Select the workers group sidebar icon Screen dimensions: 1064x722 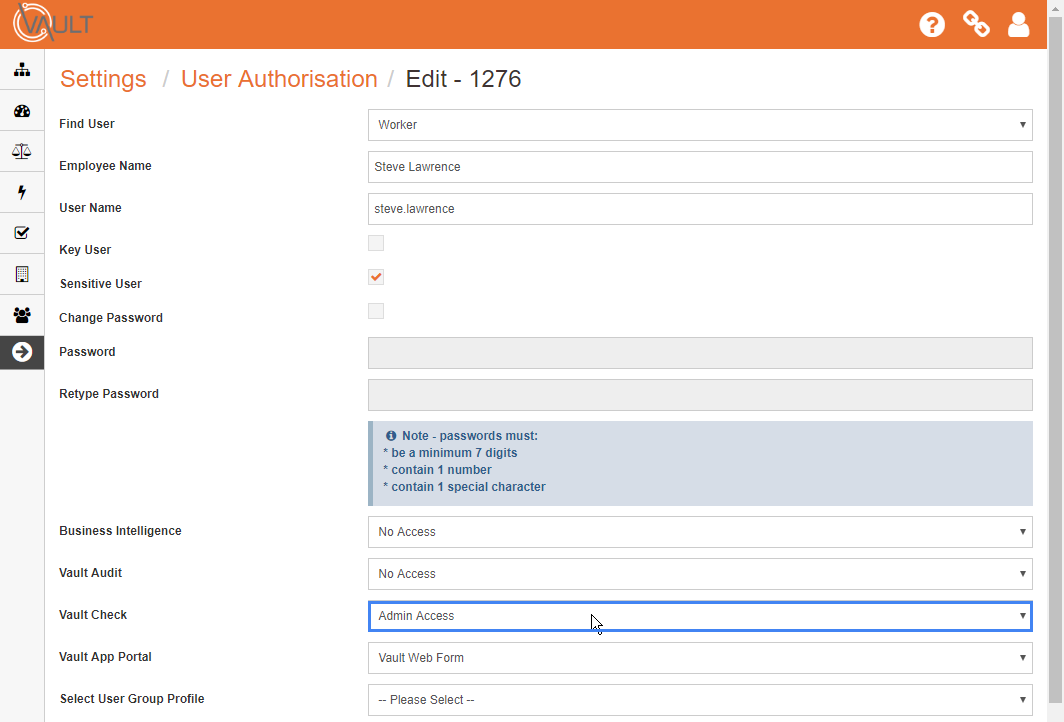[x=21, y=314]
